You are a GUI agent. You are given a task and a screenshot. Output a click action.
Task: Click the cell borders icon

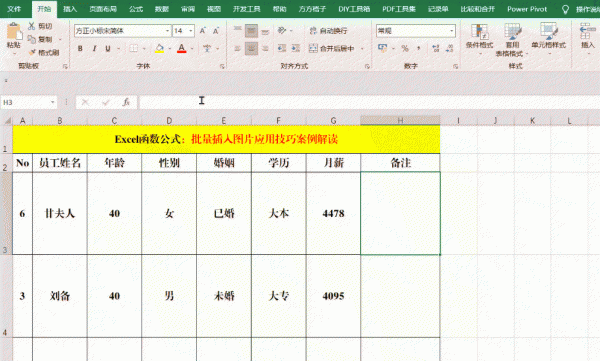[x=134, y=48]
